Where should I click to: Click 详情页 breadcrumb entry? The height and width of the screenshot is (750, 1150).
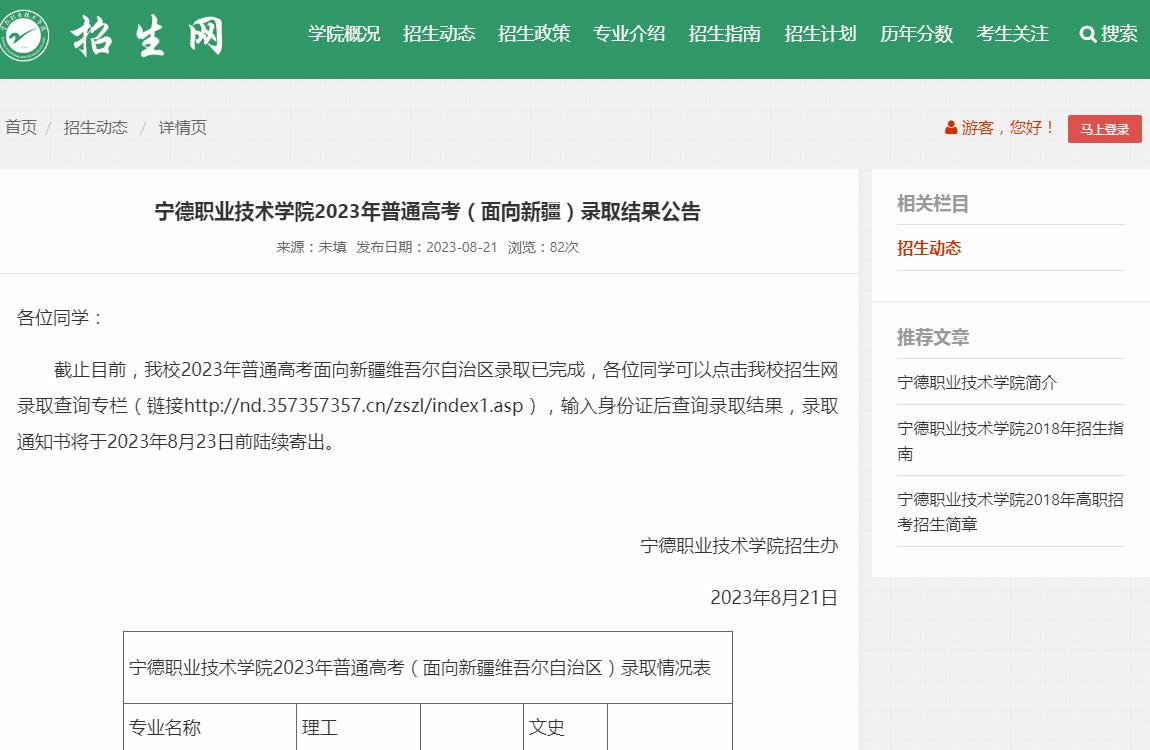point(183,128)
